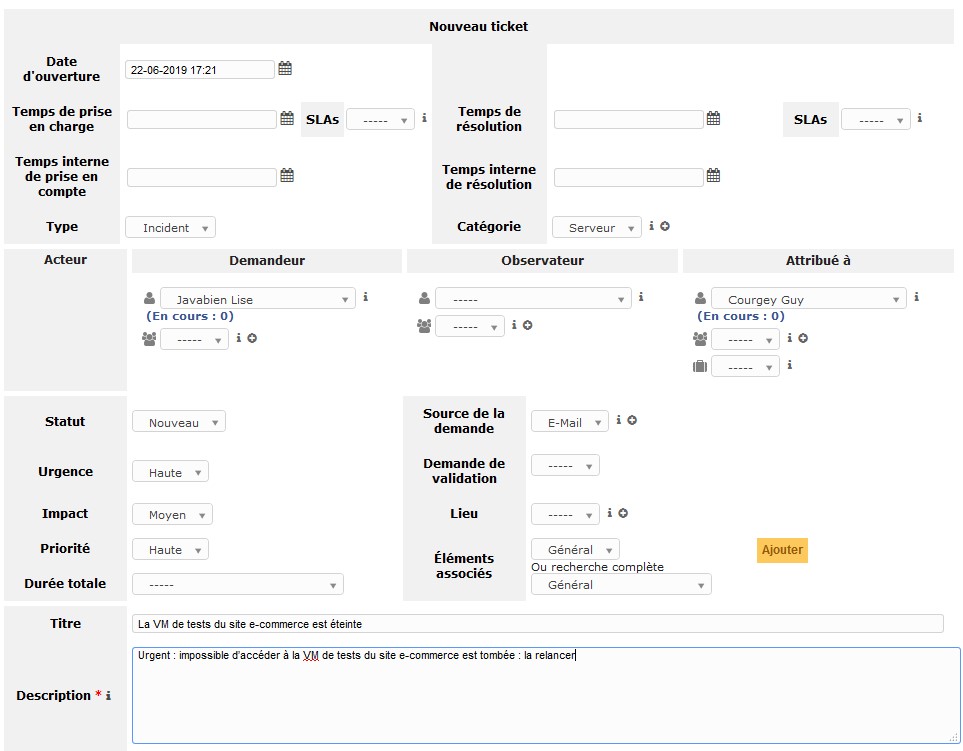This screenshot has width=963, height=751.
Task: Click the Ajouter button
Action: click(x=782, y=550)
